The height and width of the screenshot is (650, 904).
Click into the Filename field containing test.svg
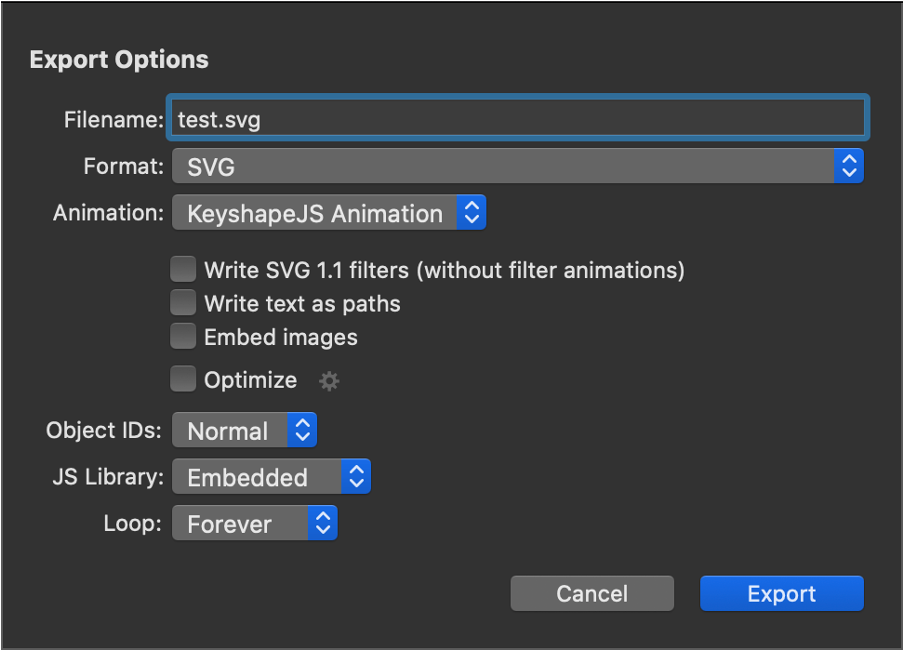click(x=518, y=118)
